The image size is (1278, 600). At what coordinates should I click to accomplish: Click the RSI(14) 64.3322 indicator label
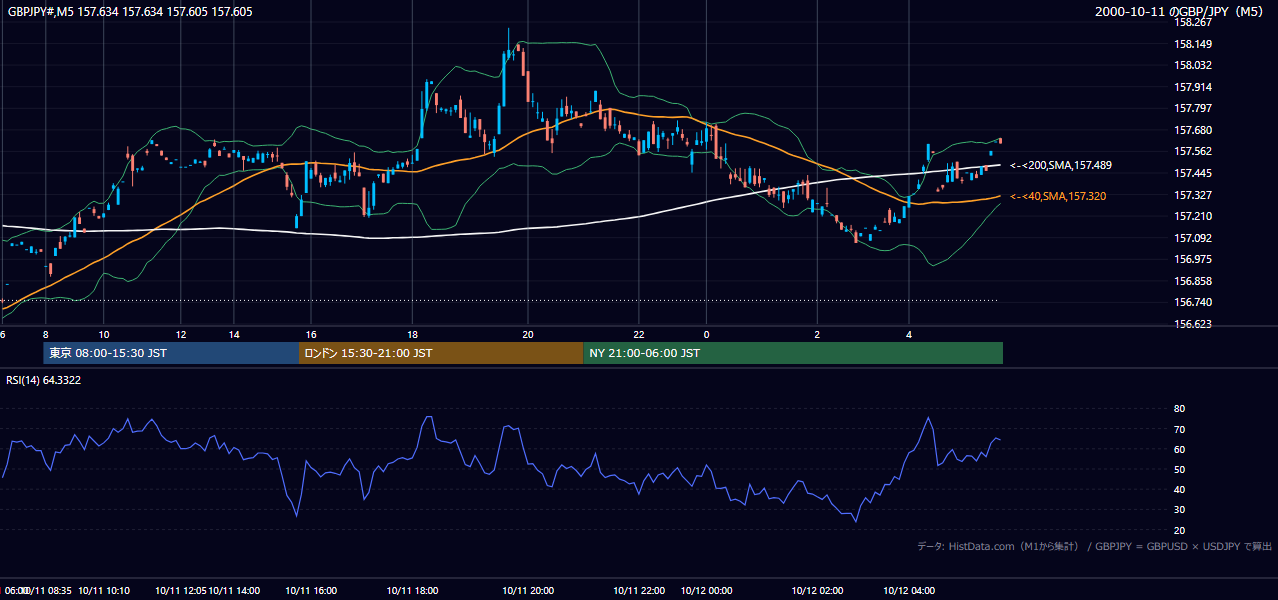pyautogui.click(x=44, y=379)
